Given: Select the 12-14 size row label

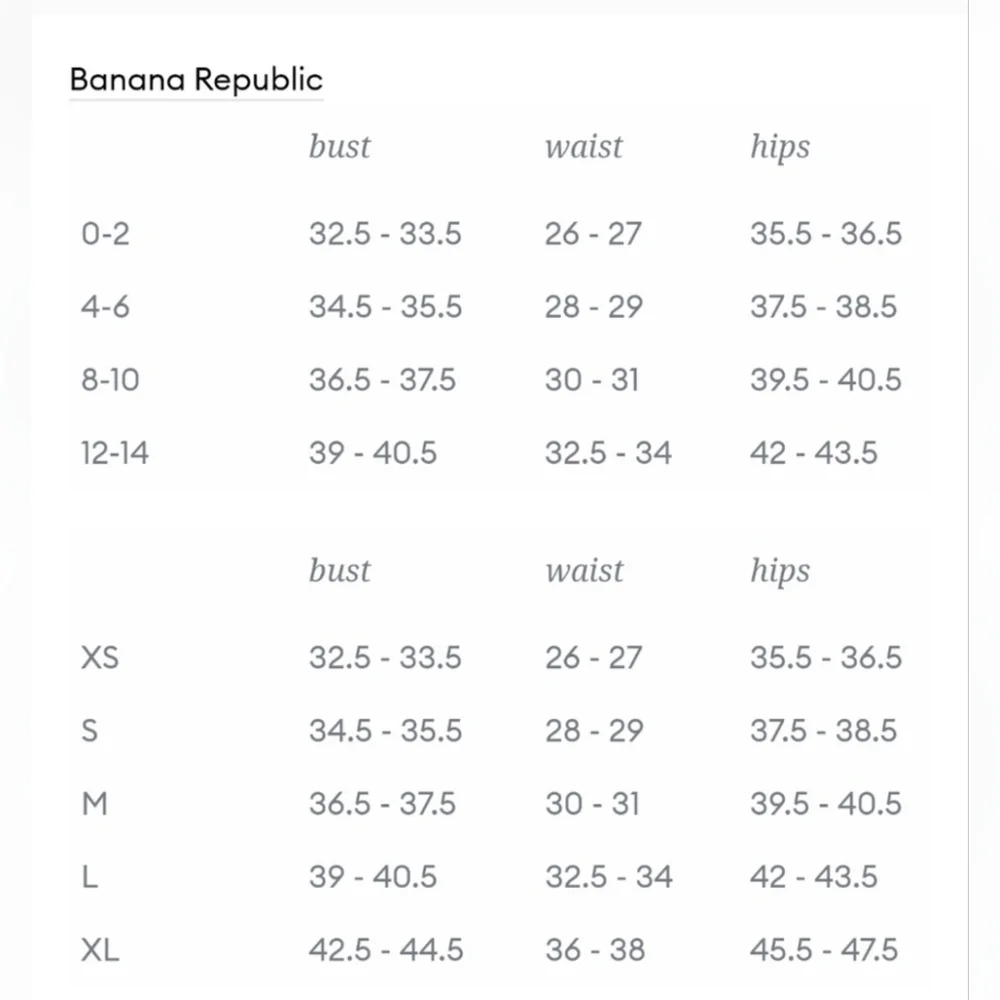Looking at the screenshot, I should pyautogui.click(x=115, y=453).
